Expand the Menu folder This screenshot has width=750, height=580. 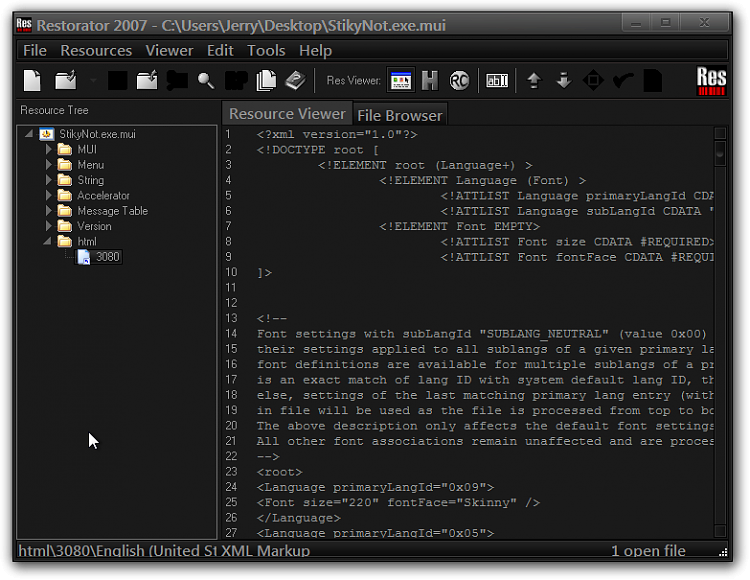tap(48, 164)
